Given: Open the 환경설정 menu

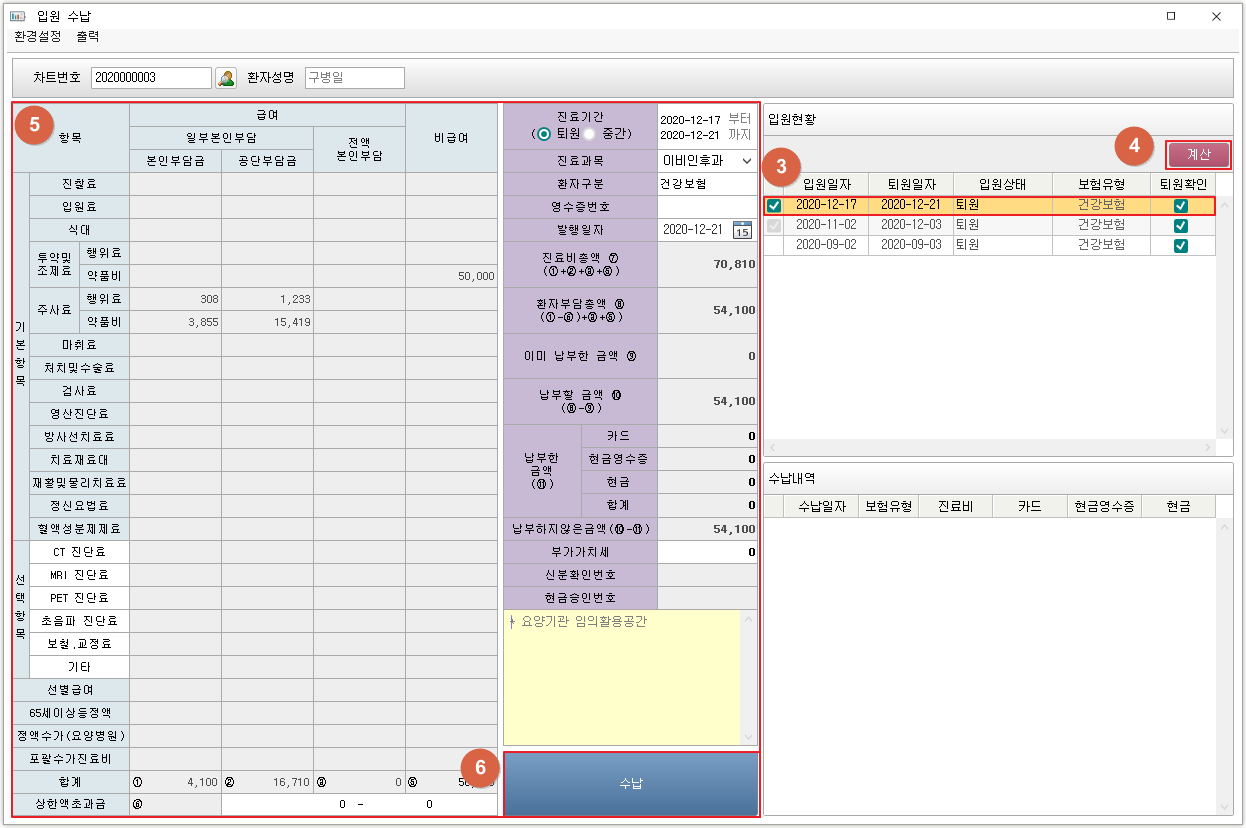Looking at the screenshot, I should click(37, 37).
